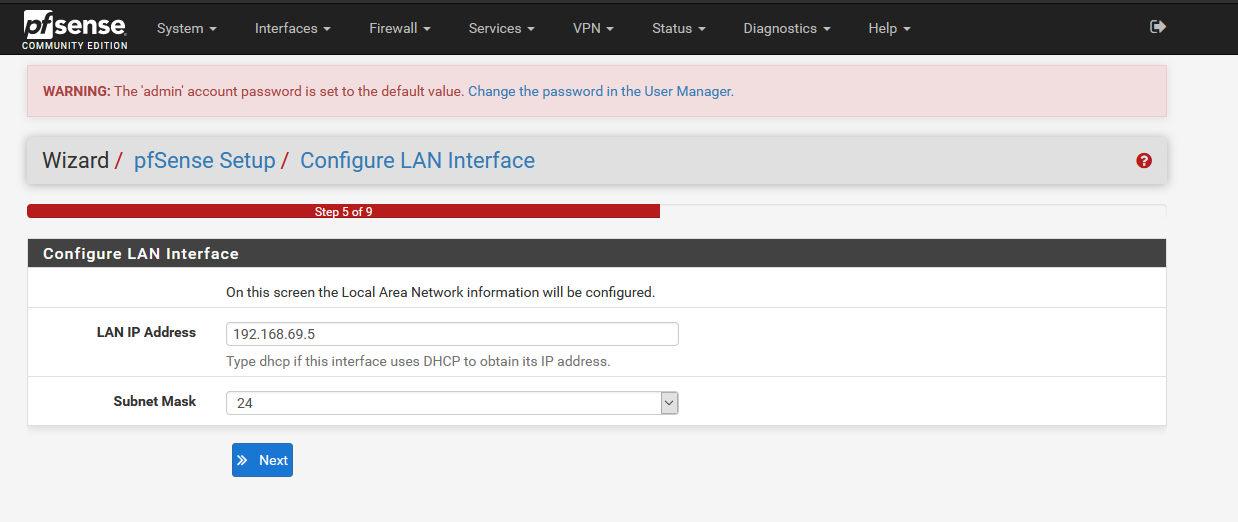Screen dimensions: 1238x522
Task: Click the pfSense Setup breadcrumb link
Action: click(x=204, y=160)
